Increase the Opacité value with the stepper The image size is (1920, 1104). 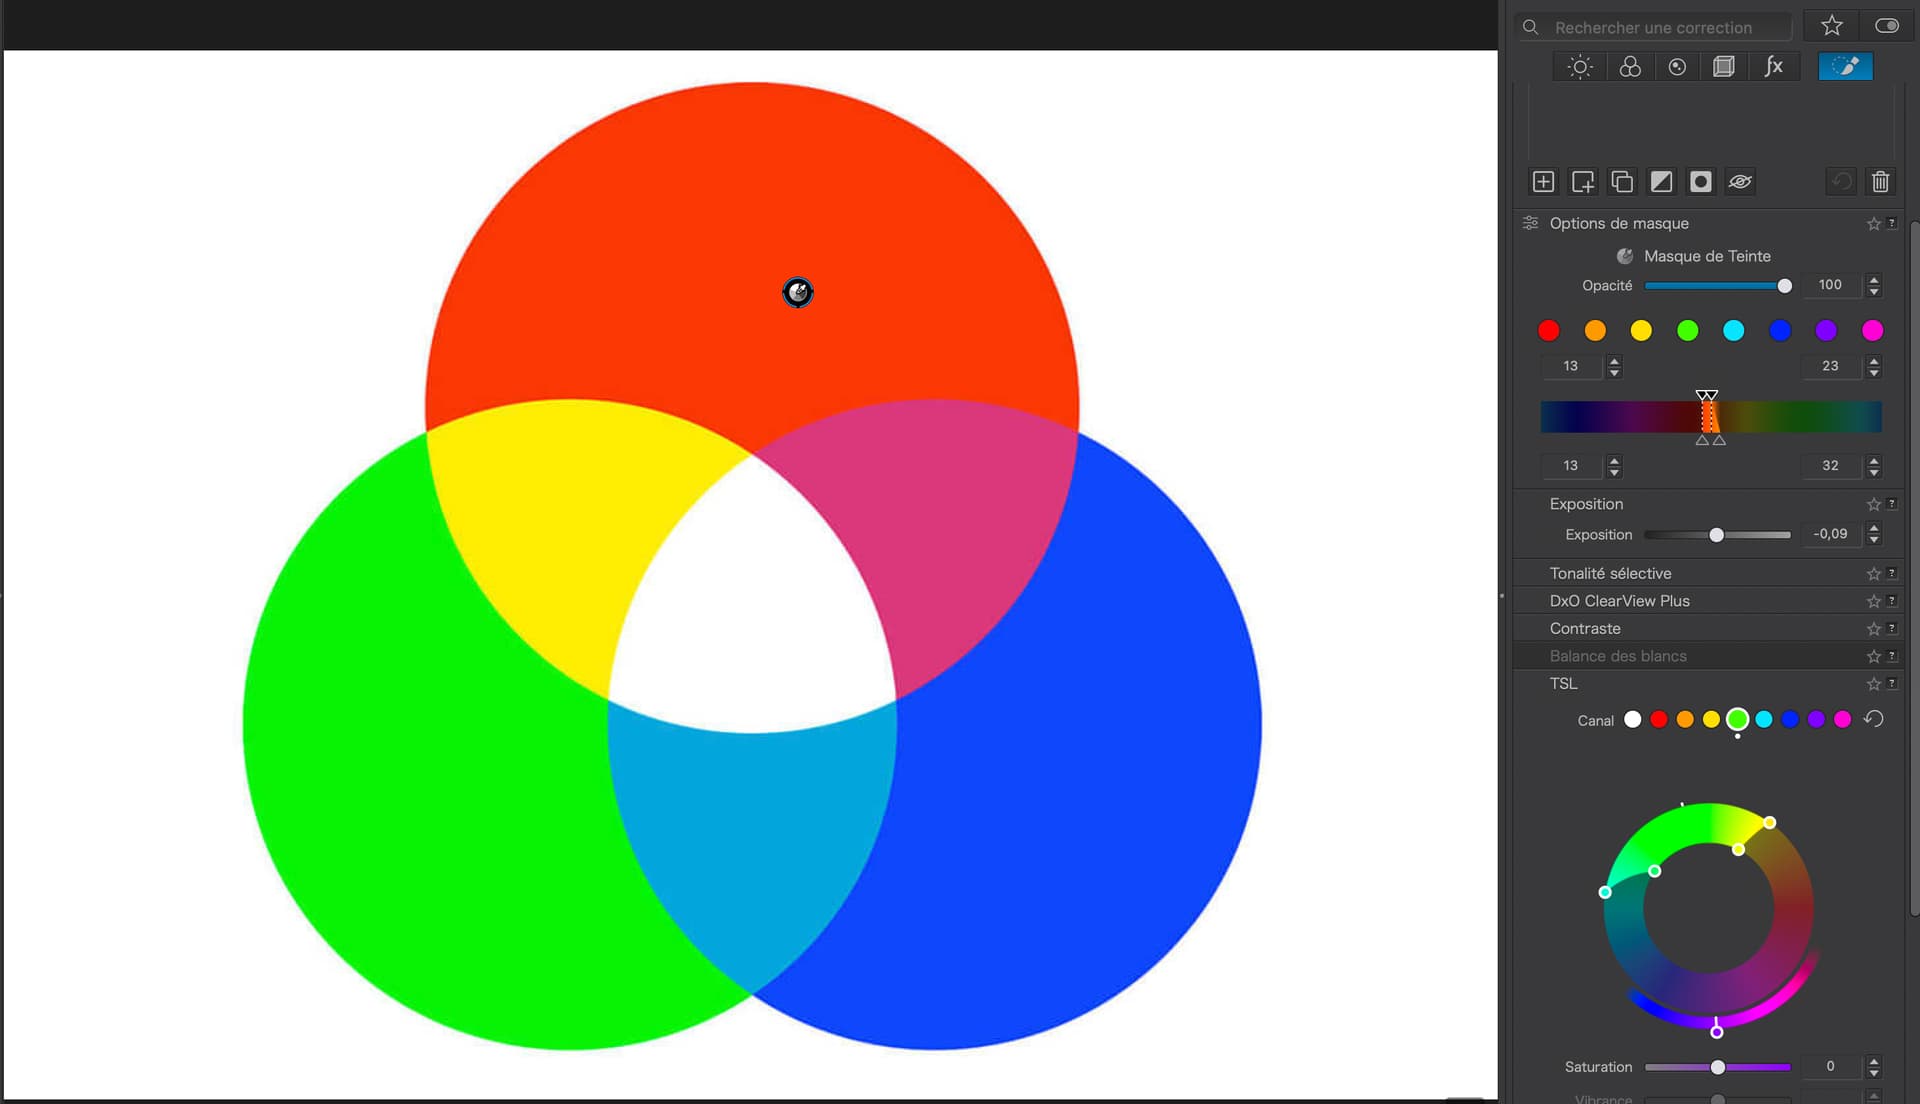coord(1874,279)
